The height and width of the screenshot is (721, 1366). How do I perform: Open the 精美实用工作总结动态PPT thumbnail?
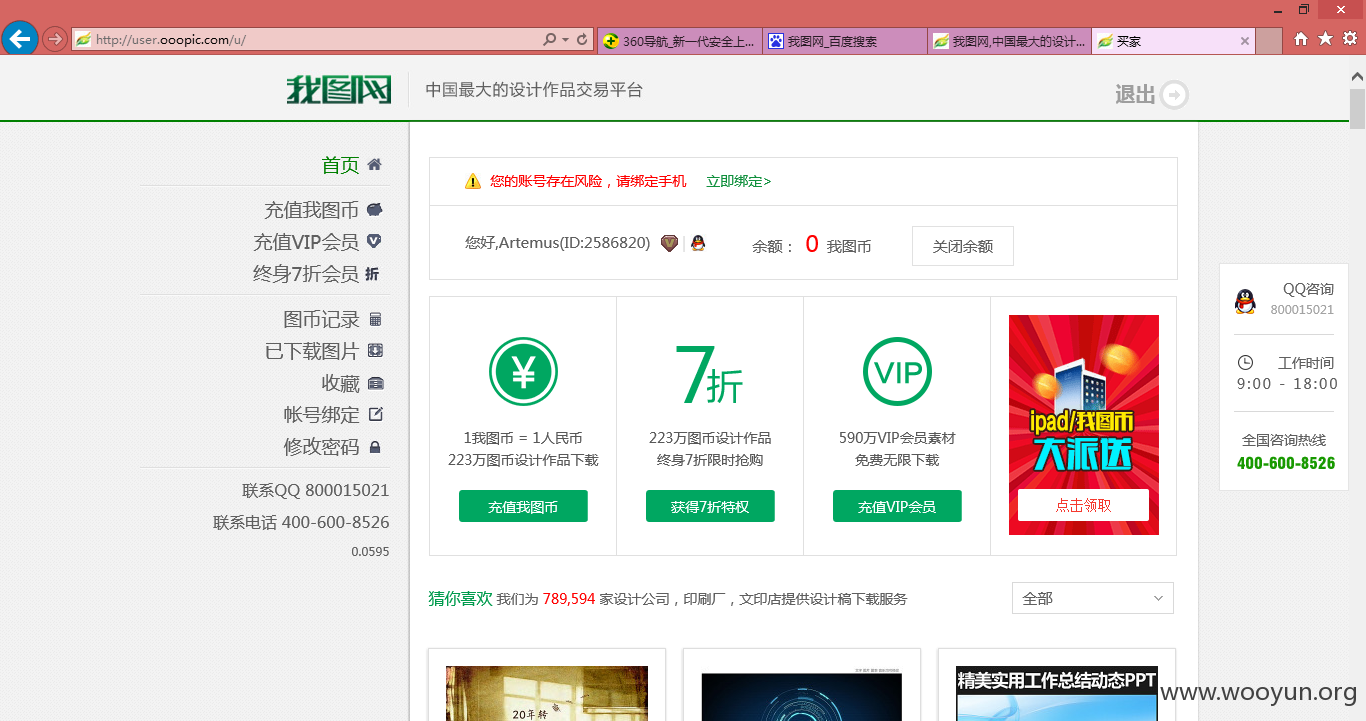pyautogui.click(x=1057, y=693)
